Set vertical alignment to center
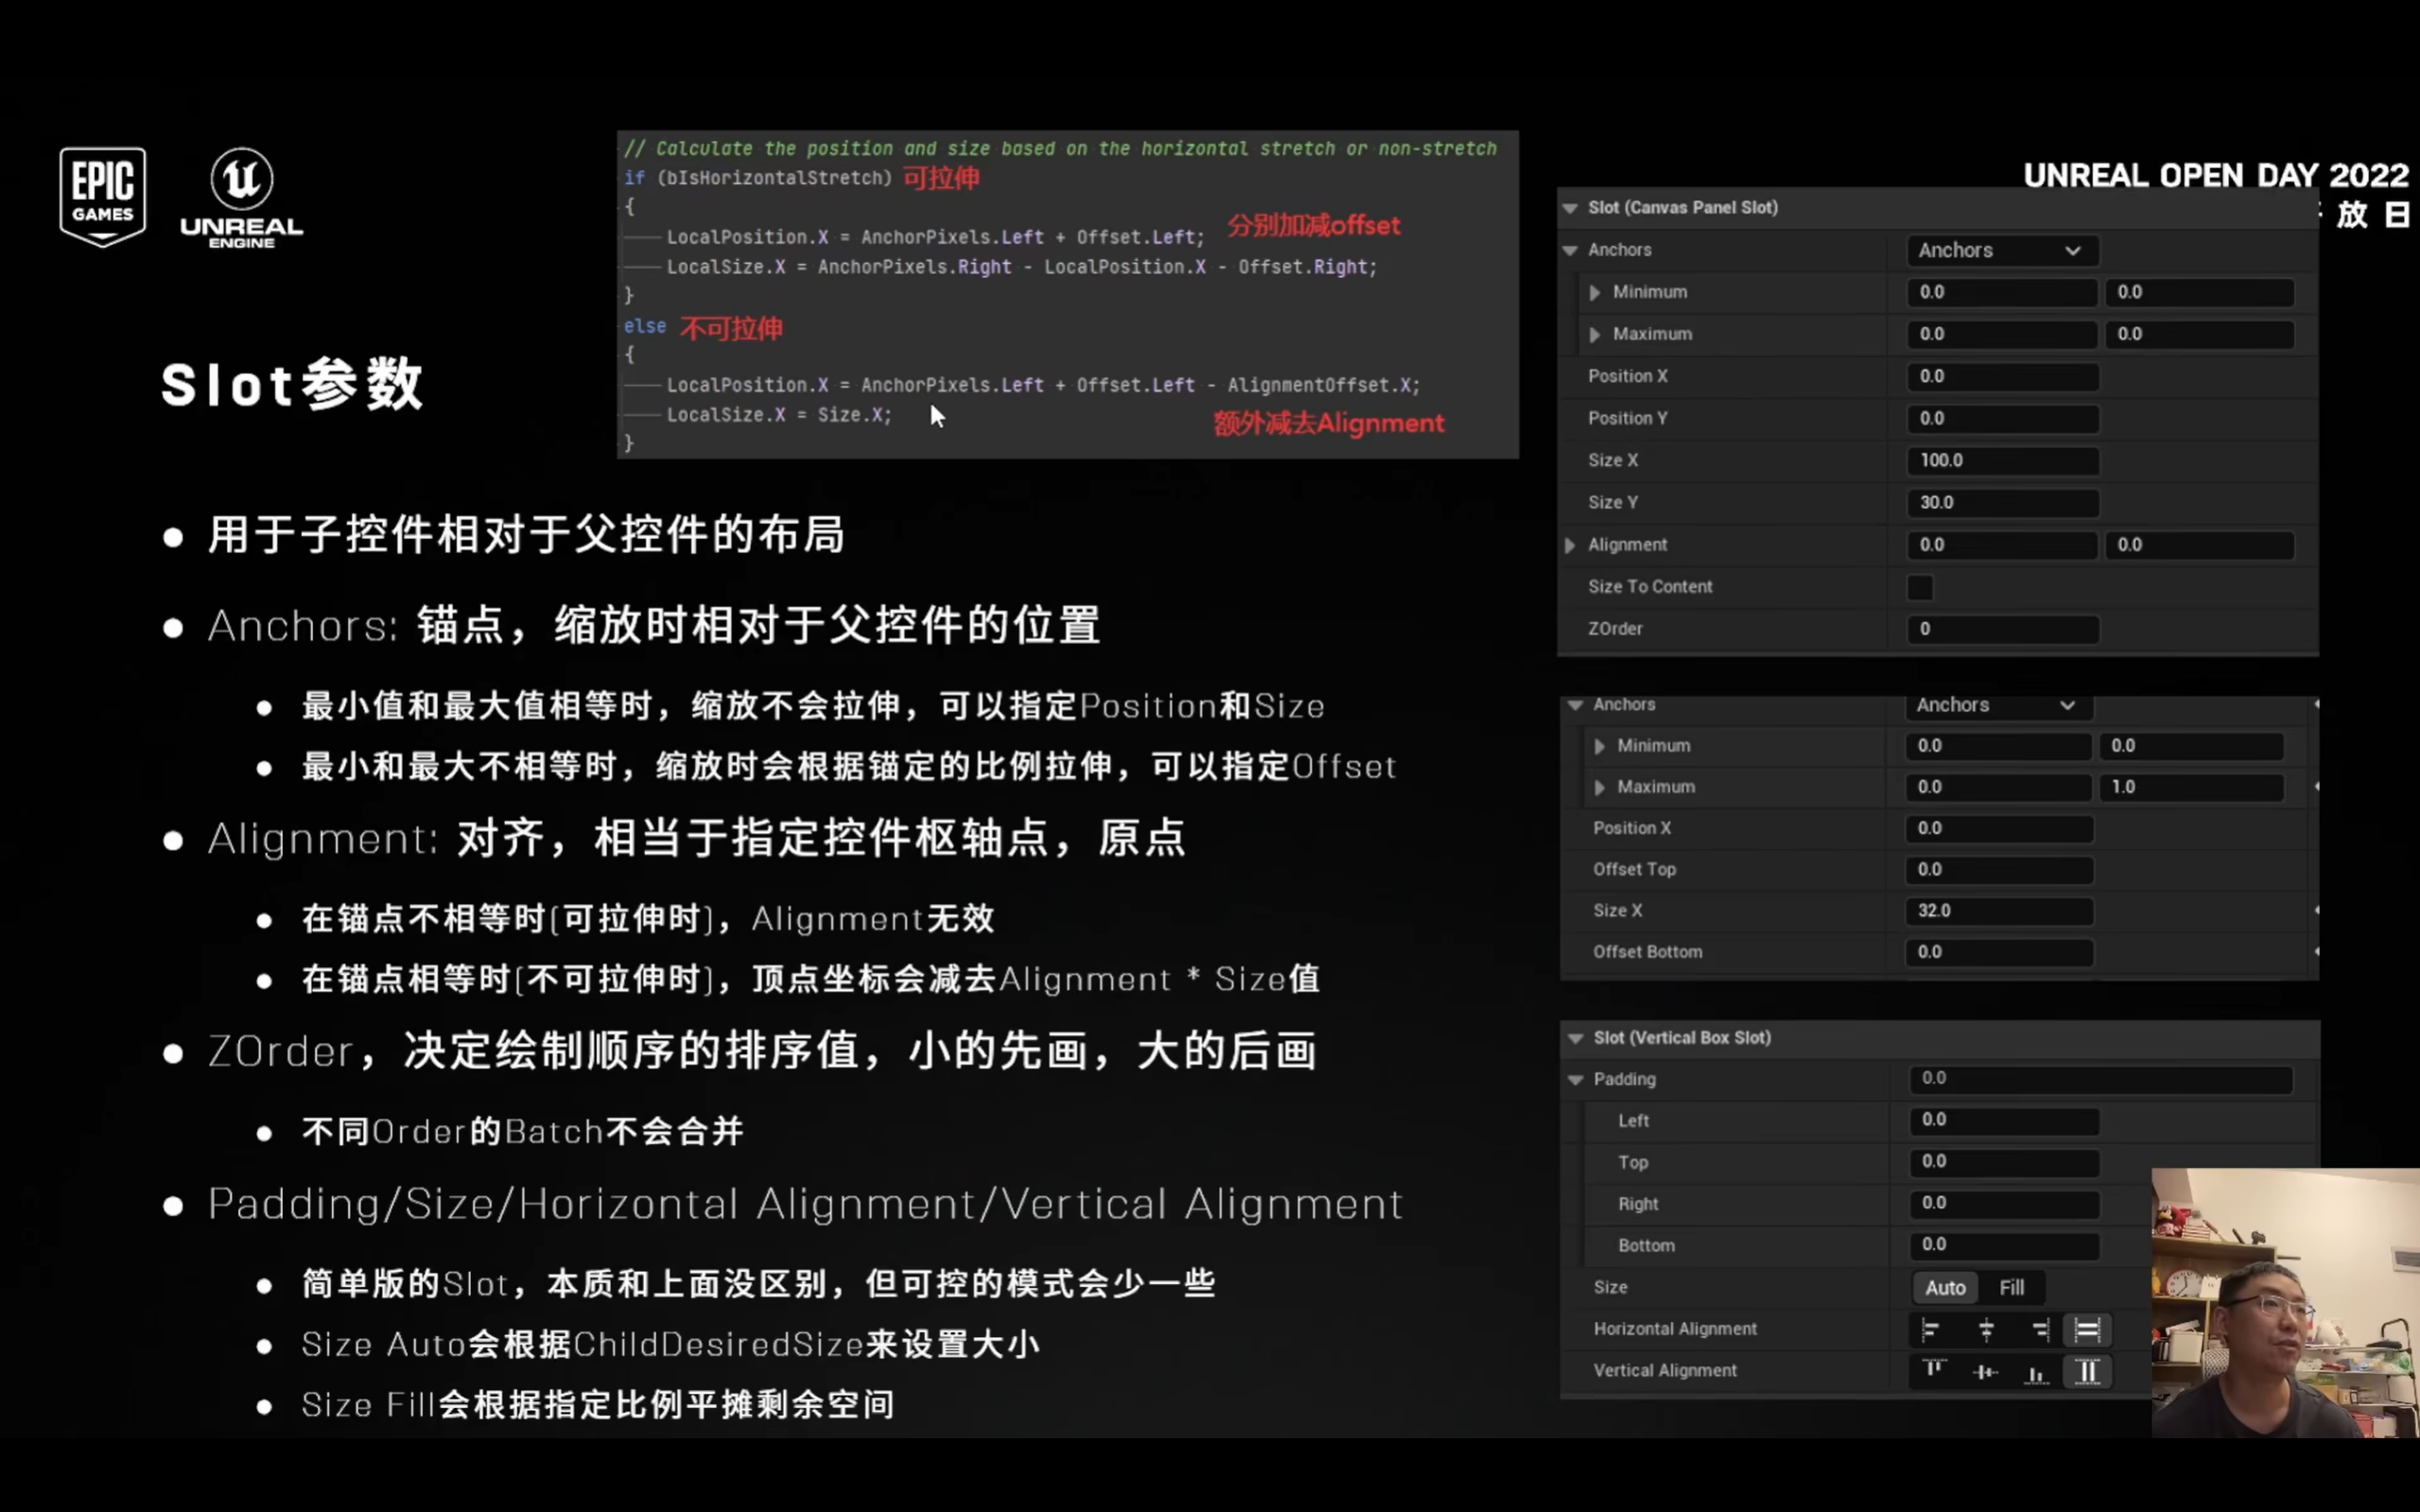 1986,1371
